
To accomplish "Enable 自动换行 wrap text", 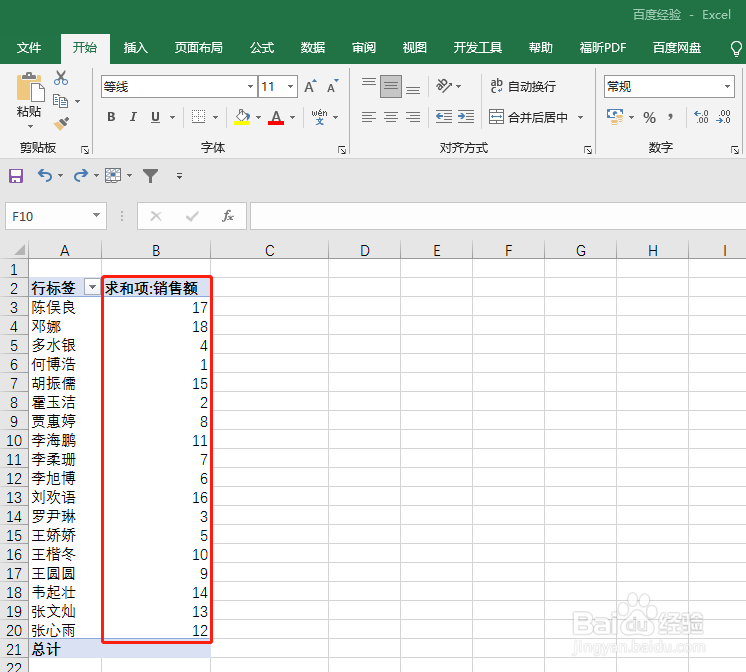I will pos(523,86).
